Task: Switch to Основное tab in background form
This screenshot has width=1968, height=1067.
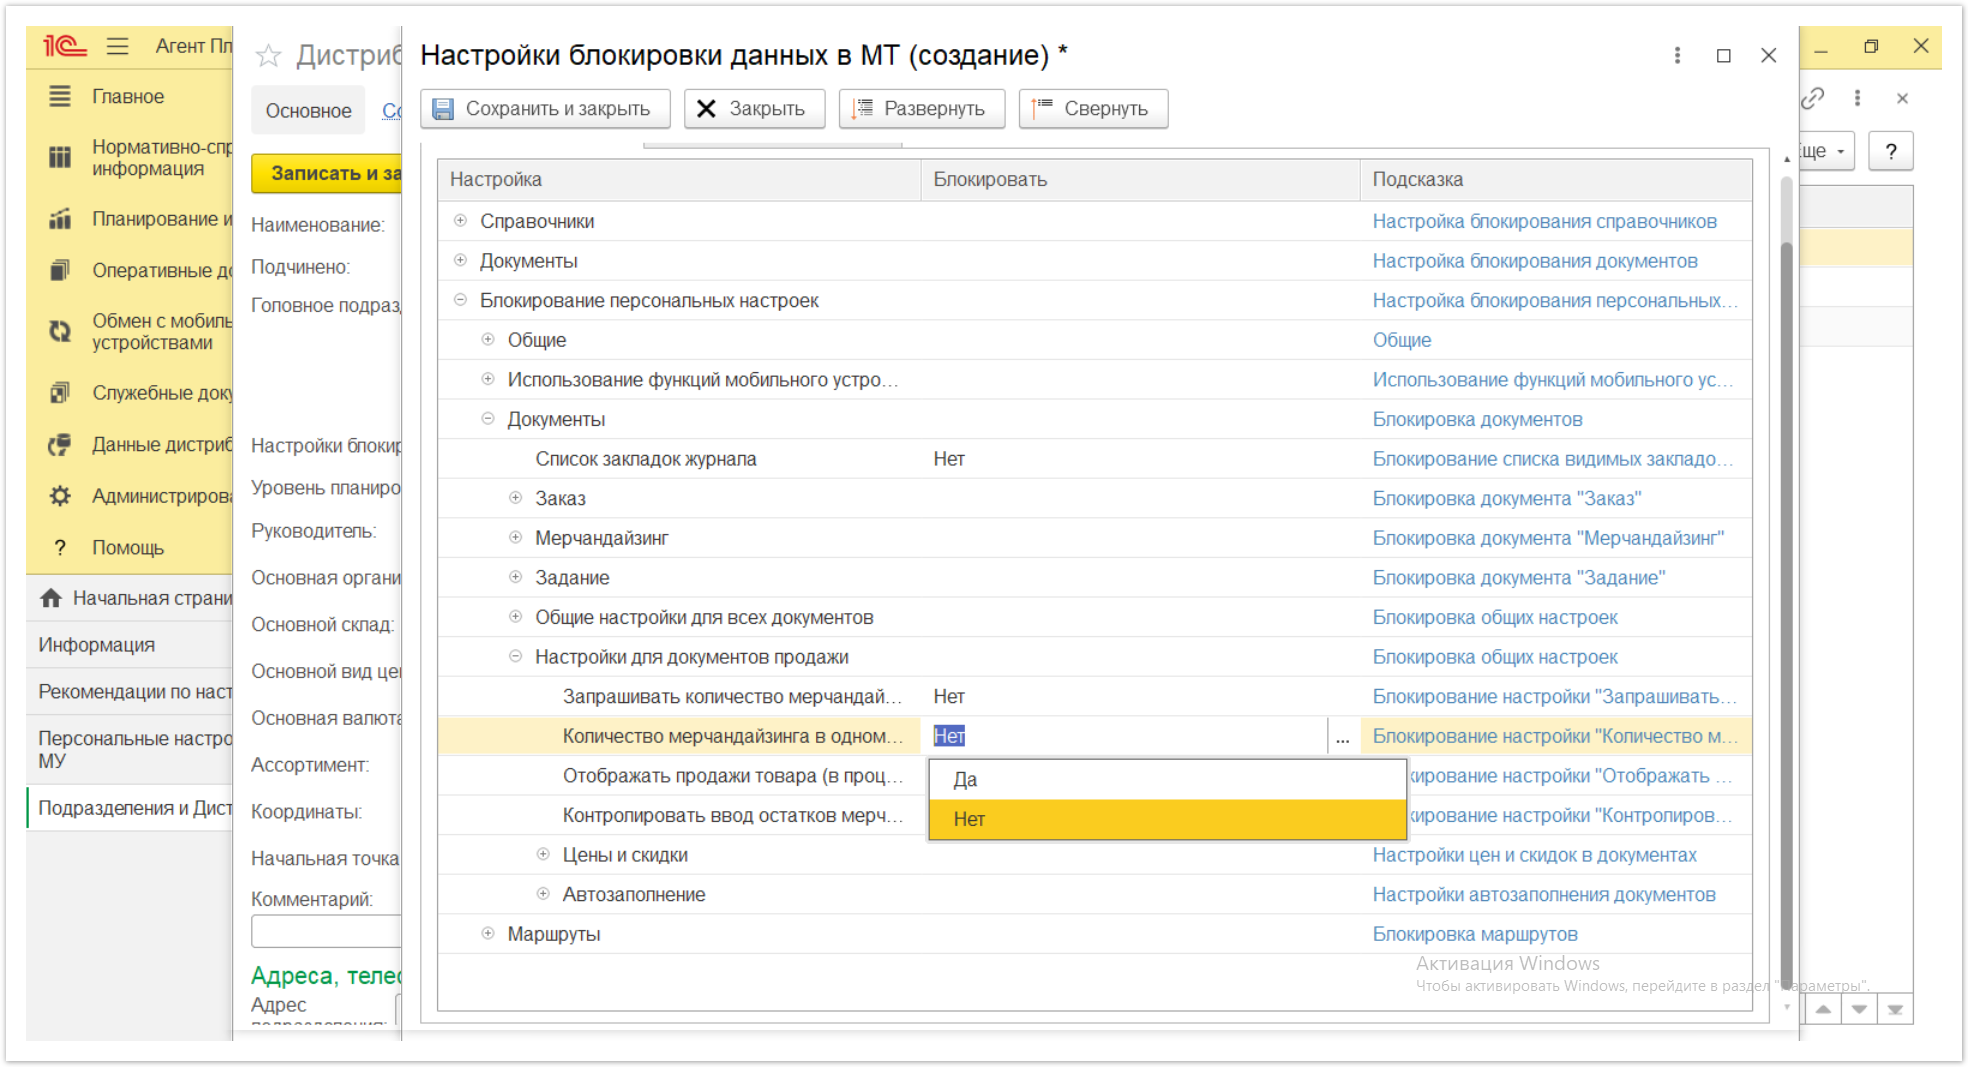Action: (x=308, y=111)
